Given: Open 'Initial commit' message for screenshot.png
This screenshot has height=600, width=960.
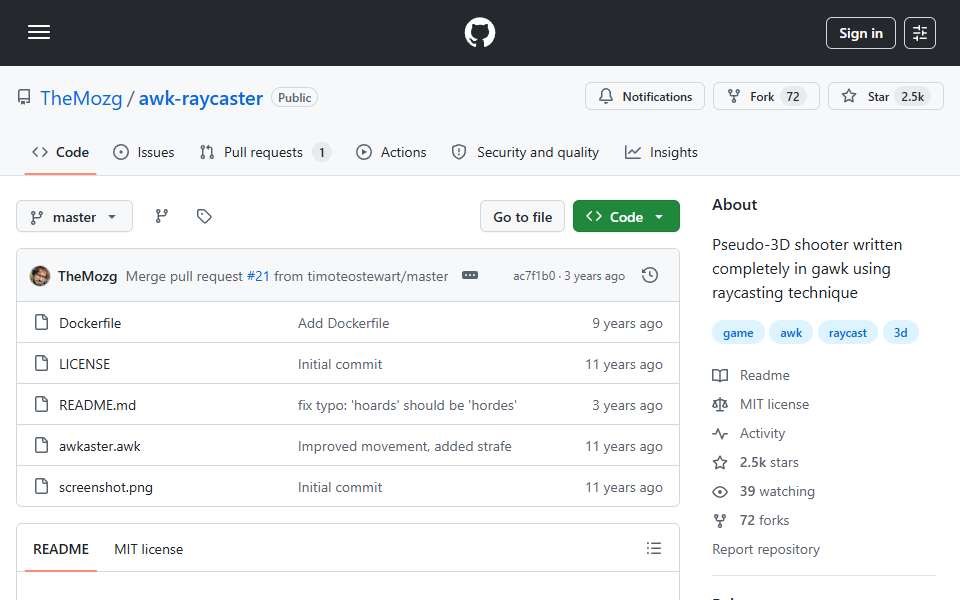Looking at the screenshot, I should tap(340, 487).
